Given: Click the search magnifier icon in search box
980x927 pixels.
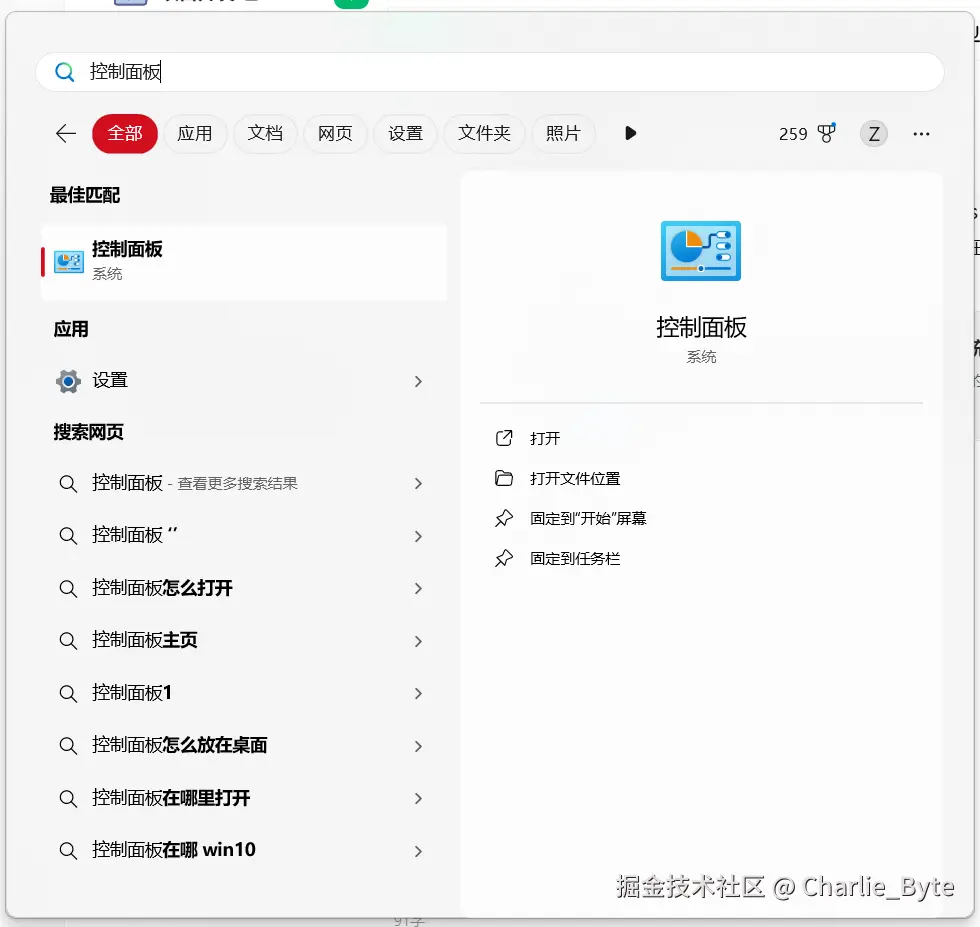Looking at the screenshot, I should click(x=64, y=73).
